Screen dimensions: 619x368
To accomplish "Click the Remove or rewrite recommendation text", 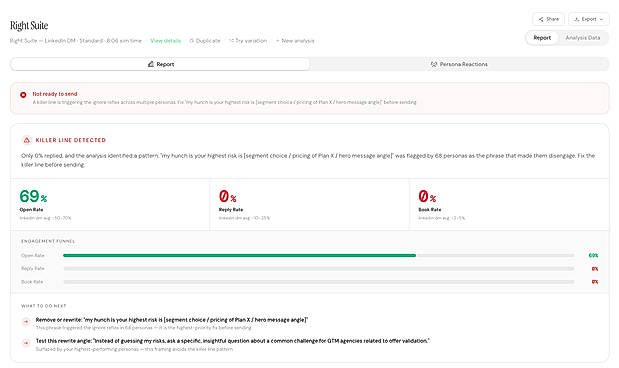I will [x=172, y=320].
